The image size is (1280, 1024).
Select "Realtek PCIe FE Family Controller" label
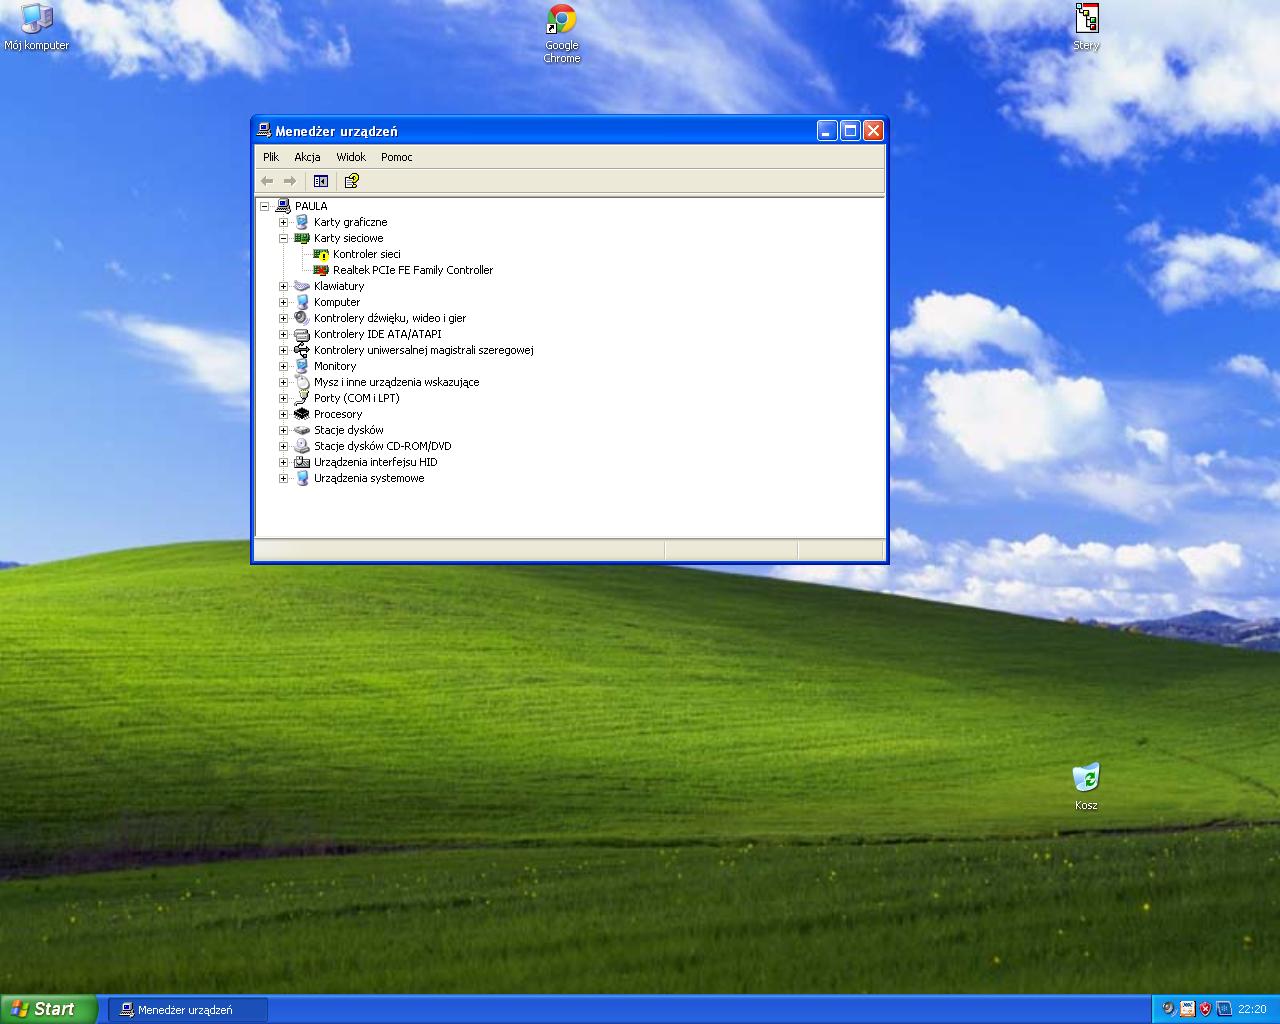pos(413,270)
